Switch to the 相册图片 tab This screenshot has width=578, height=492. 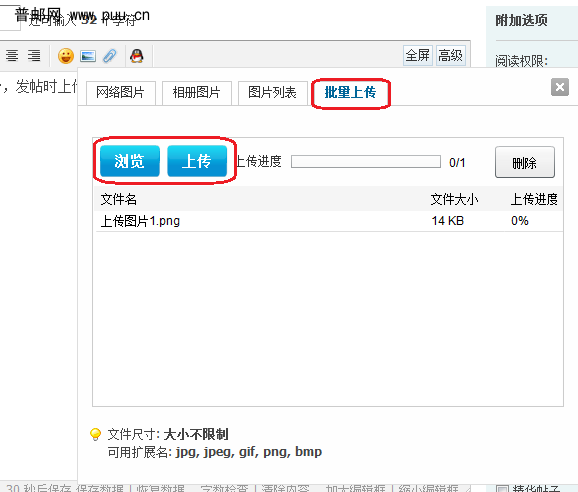click(197, 93)
